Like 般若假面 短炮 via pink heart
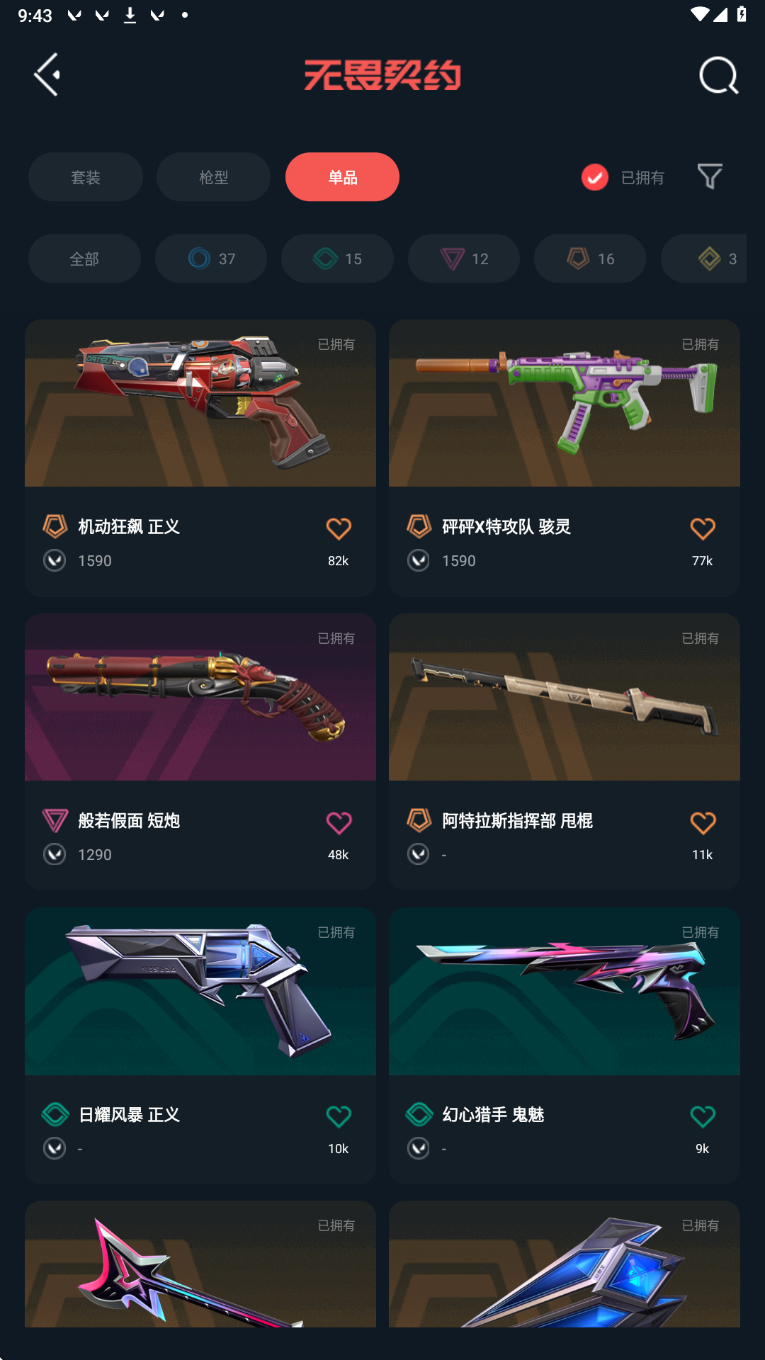This screenshot has height=1360, width=765. coord(339,822)
